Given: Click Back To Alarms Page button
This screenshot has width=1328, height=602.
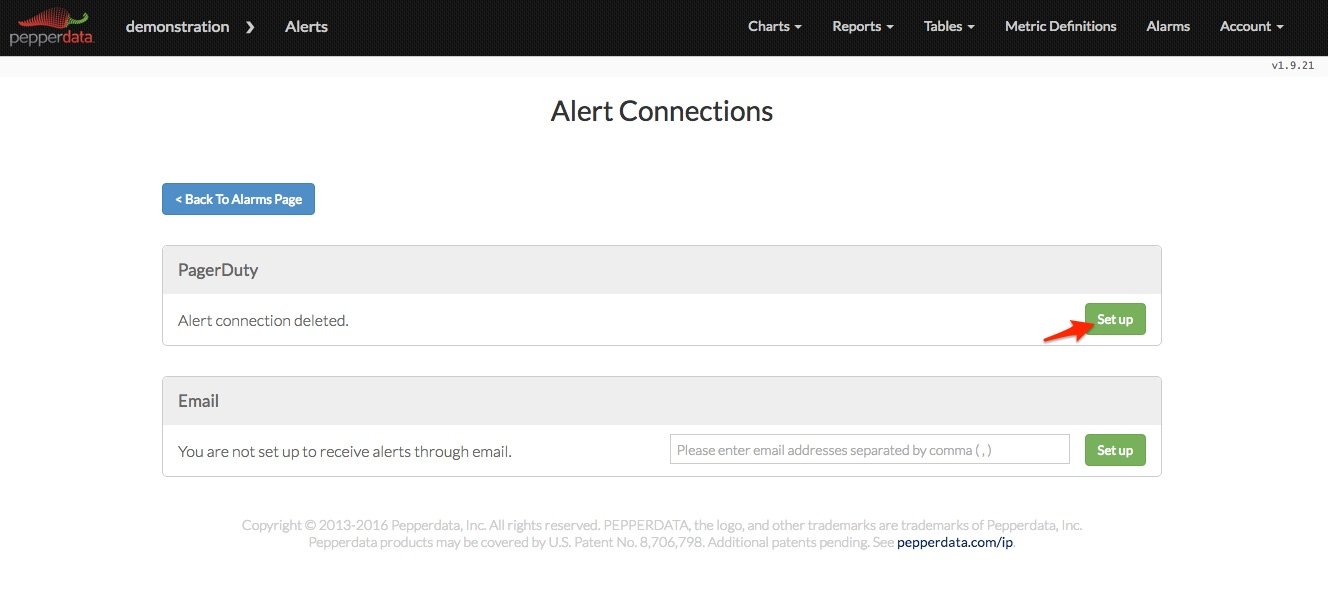Looking at the screenshot, I should pos(238,199).
